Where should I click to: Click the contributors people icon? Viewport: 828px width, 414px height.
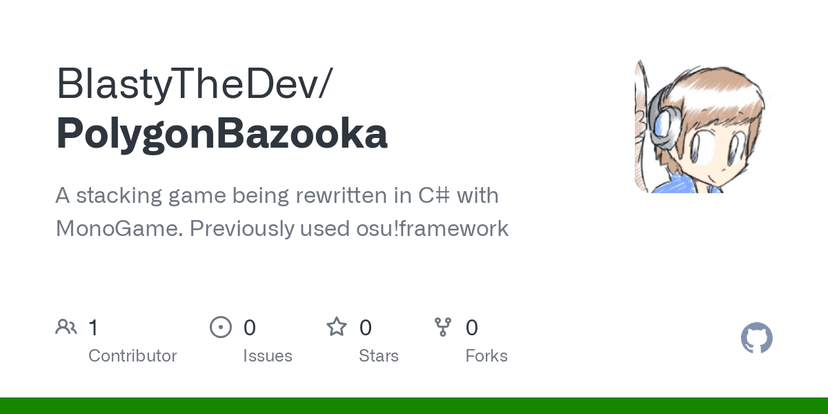66,327
